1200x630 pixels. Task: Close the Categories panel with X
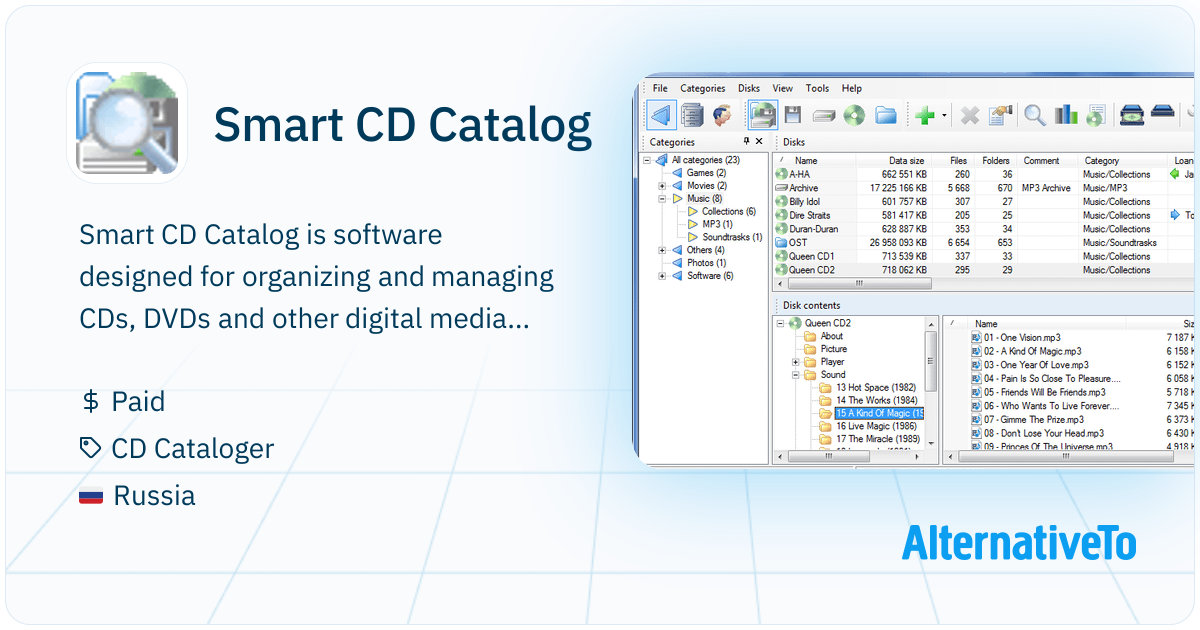click(760, 142)
